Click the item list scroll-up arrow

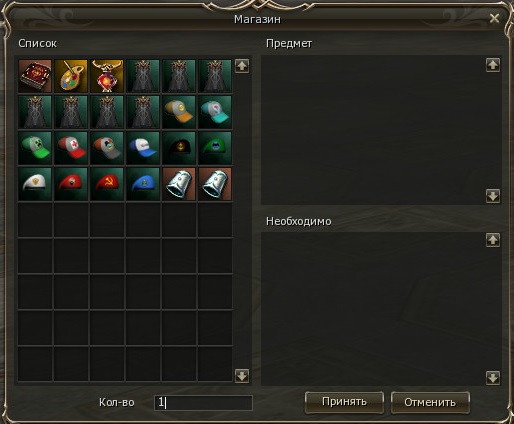click(x=242, y=66)
